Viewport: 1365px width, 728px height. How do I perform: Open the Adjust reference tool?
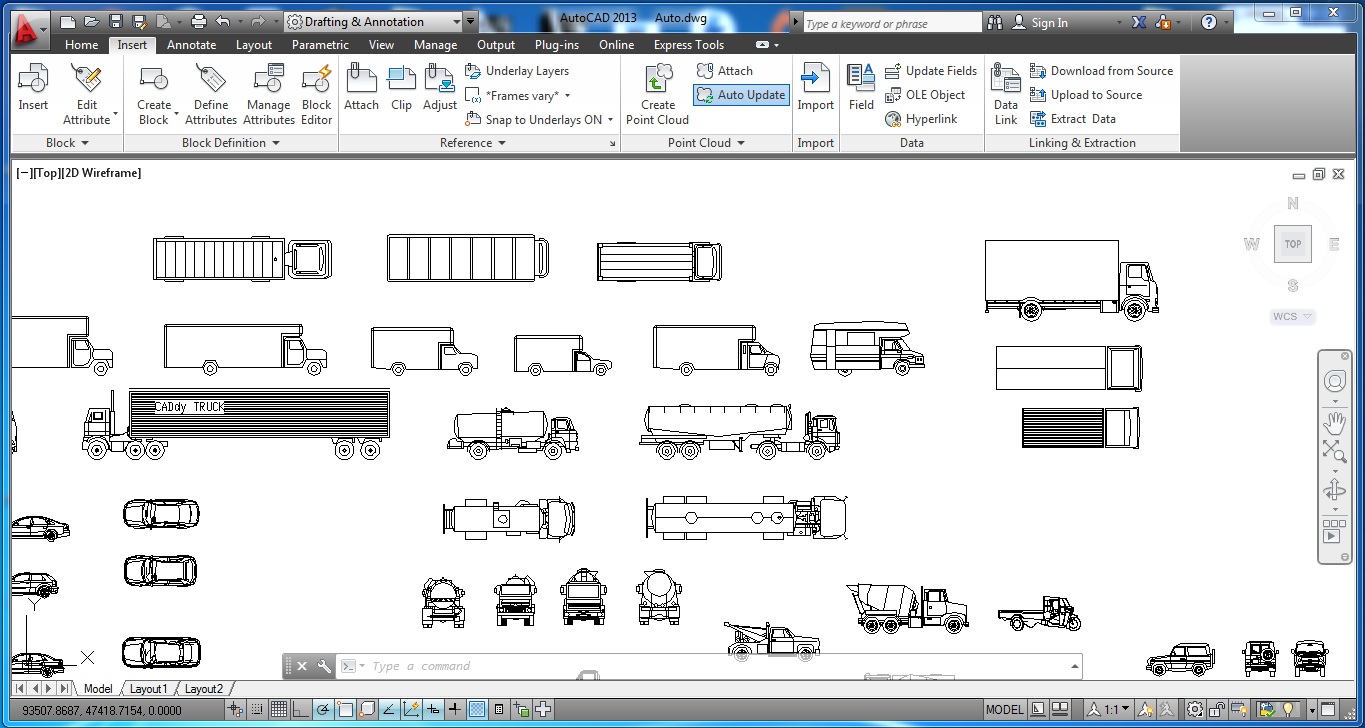click(440, 88)
